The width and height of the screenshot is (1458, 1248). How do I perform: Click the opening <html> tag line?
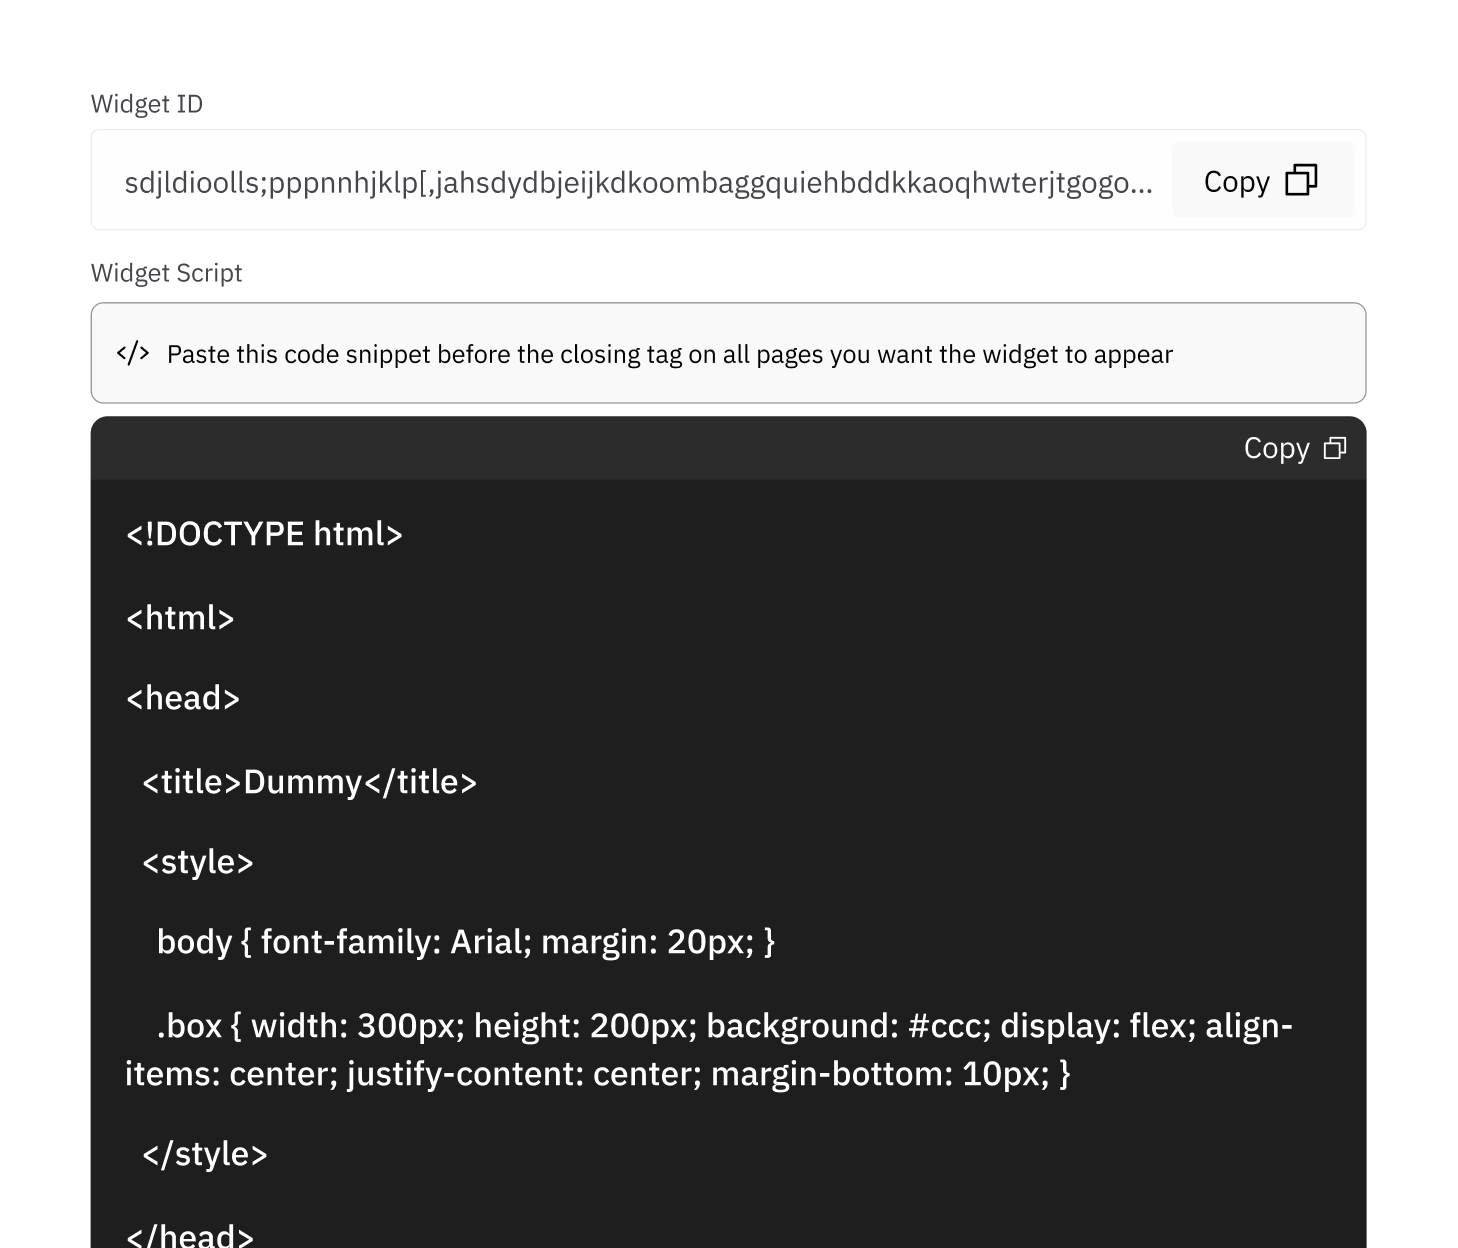[x=180, y=618]
